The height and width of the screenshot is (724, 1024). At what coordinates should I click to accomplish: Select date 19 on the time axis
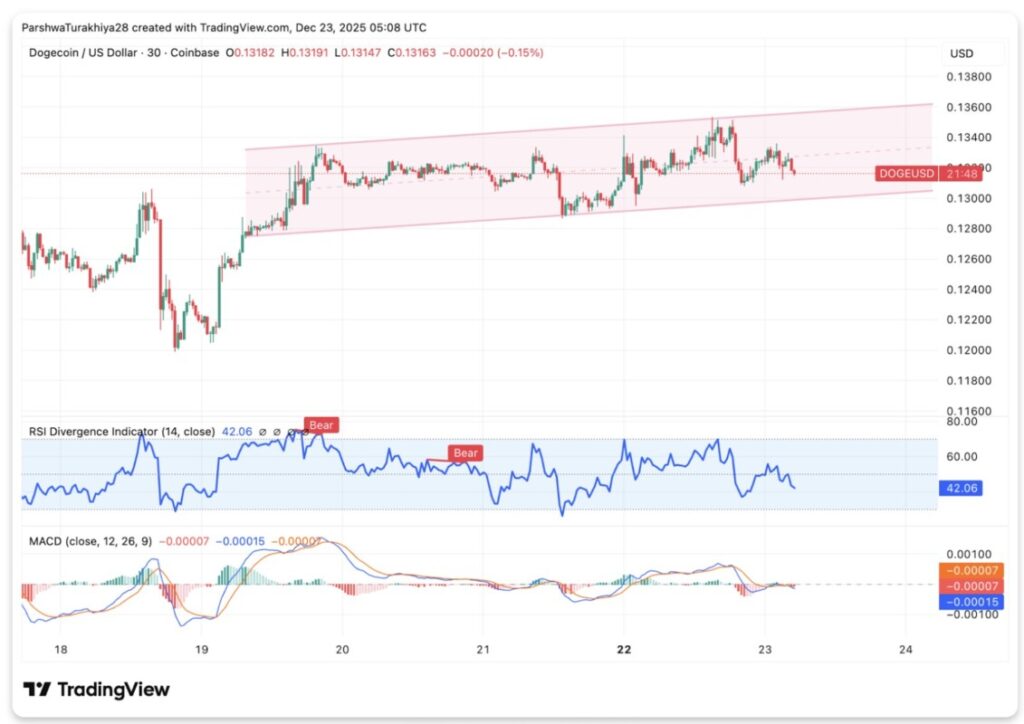coord(202,649)
